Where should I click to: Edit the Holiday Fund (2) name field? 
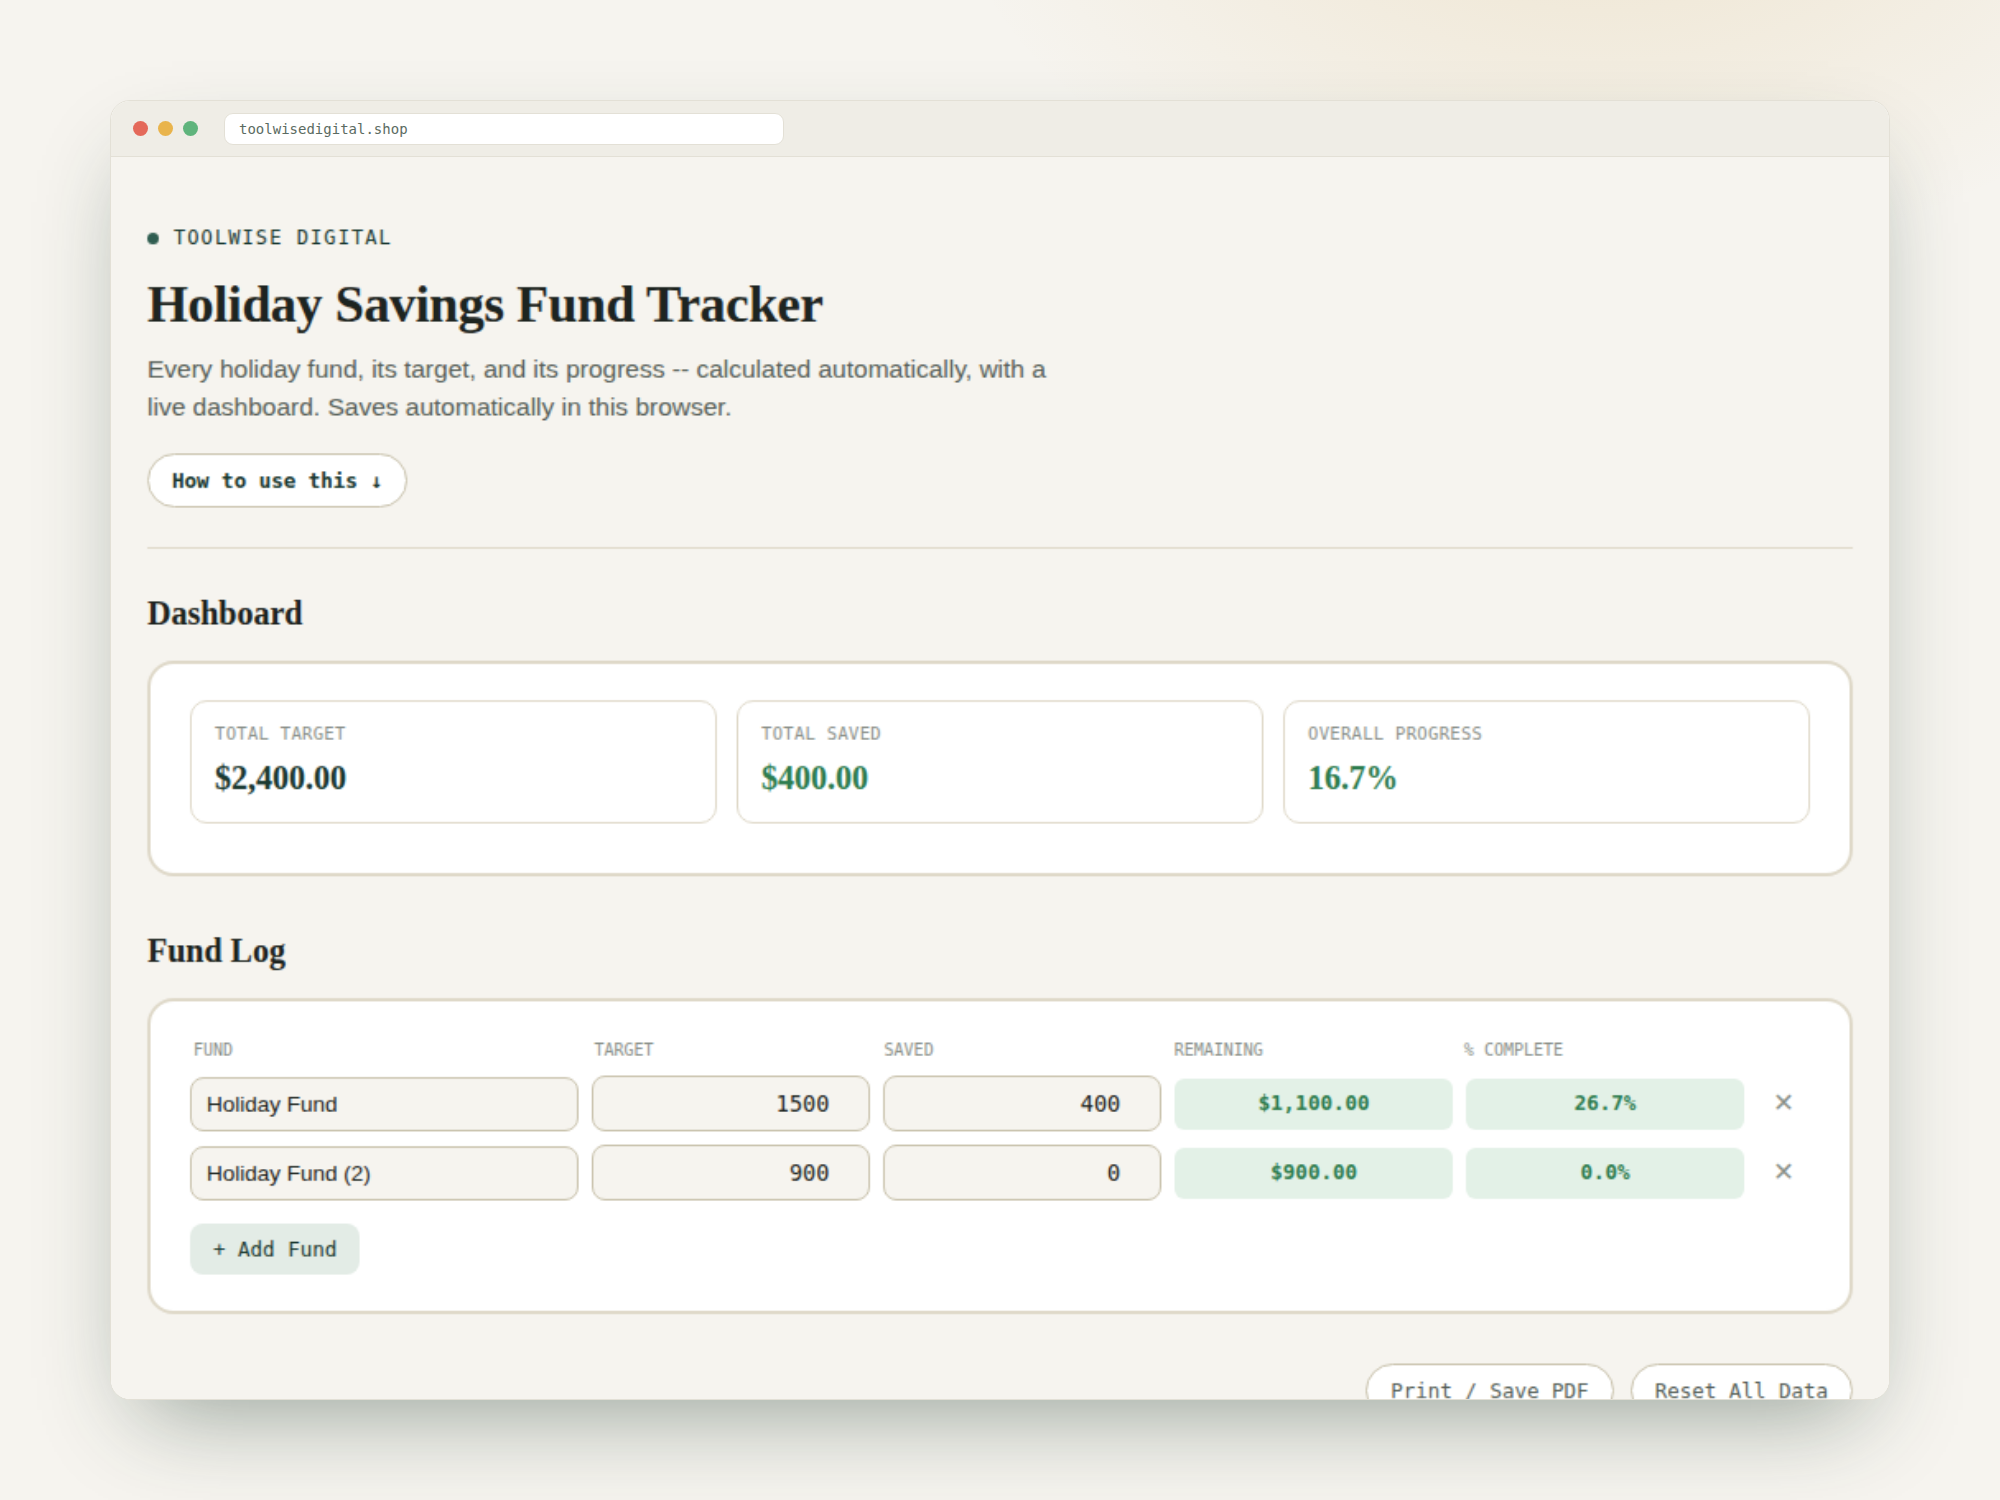click(x=384, y=1173)
